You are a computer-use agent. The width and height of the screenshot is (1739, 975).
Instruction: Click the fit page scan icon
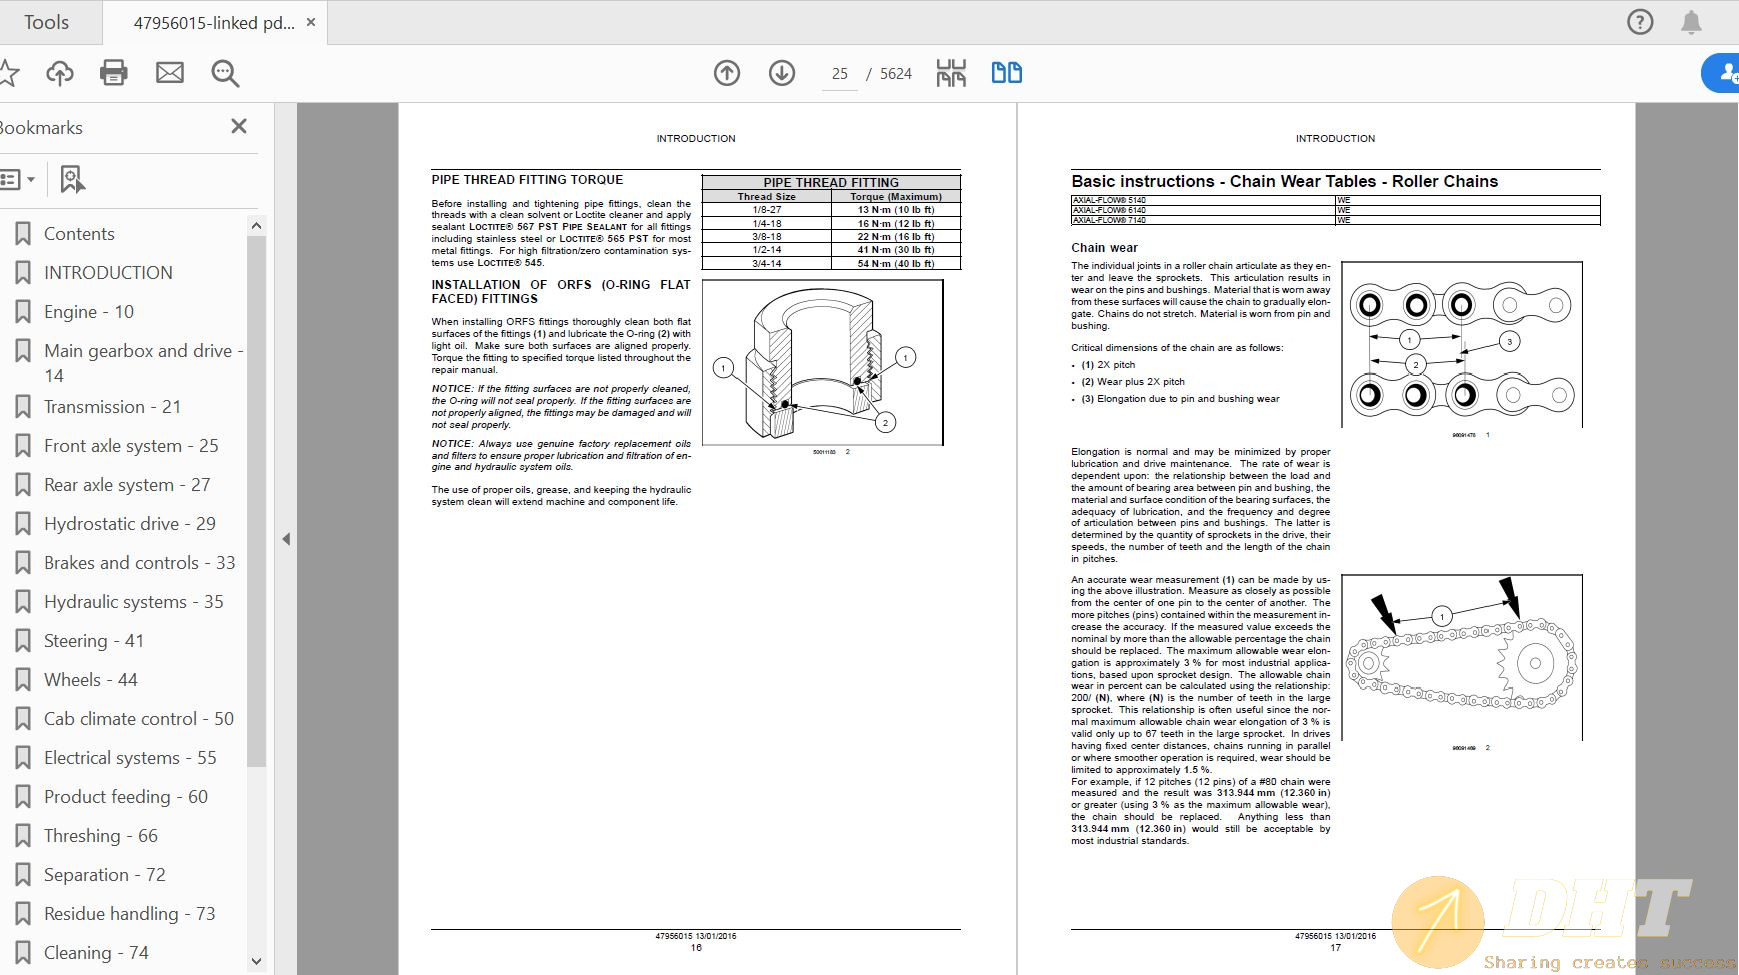click(951, 73)
